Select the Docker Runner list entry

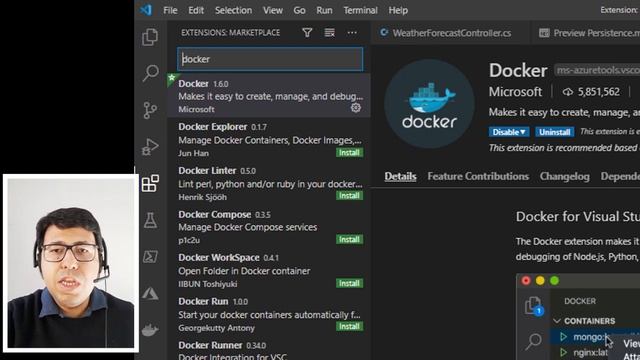tap(269, 349)
